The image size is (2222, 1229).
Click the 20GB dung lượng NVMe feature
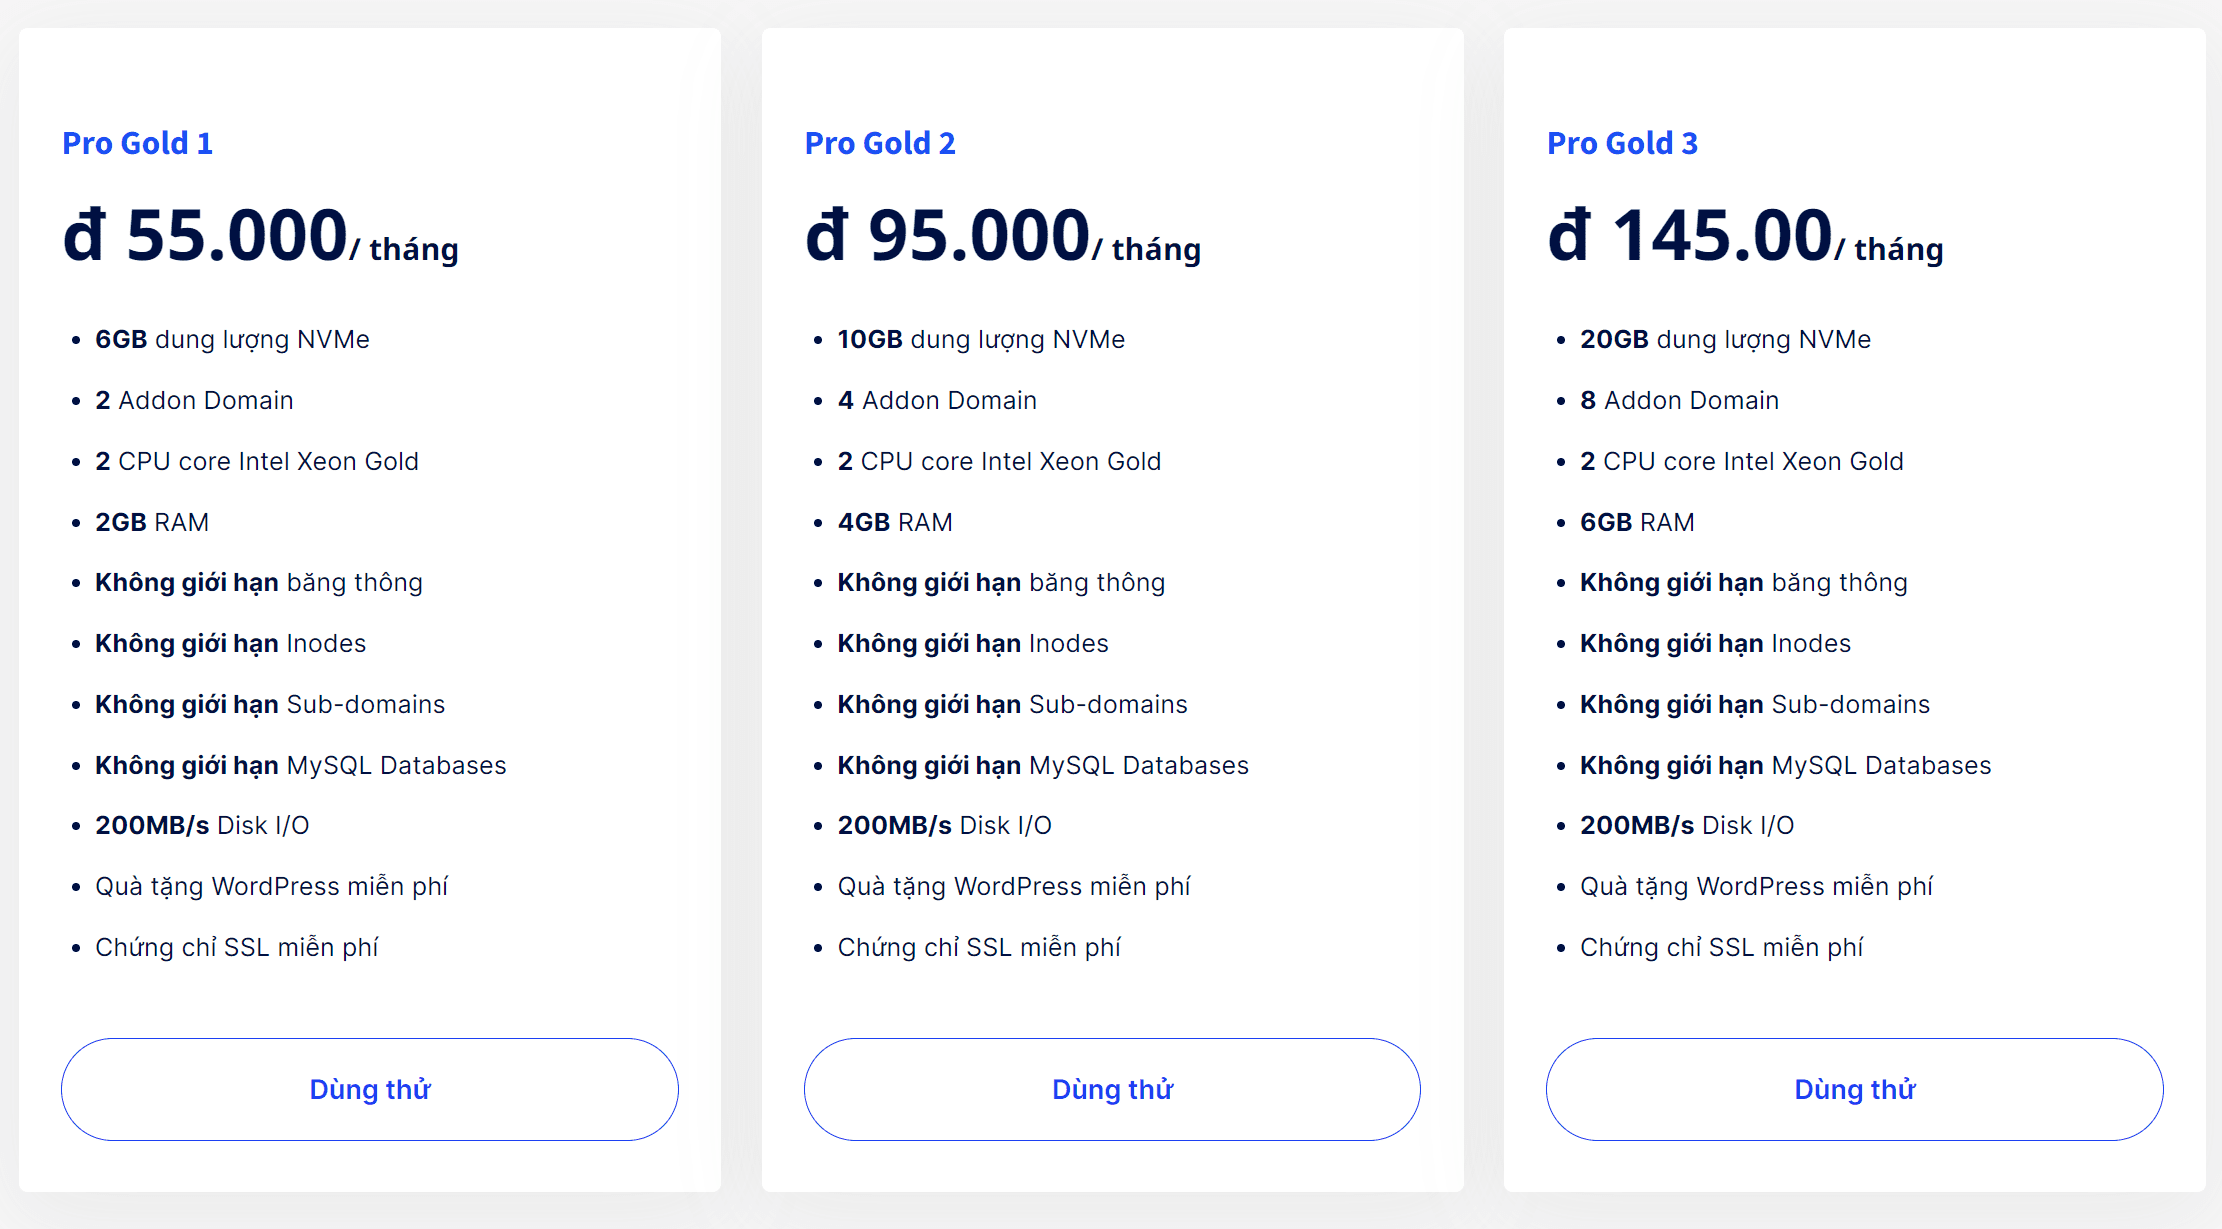tap(1725, 340)
